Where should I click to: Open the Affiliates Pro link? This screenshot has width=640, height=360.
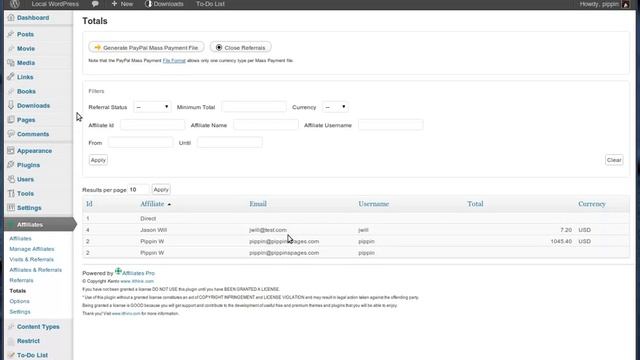(138, 273)
